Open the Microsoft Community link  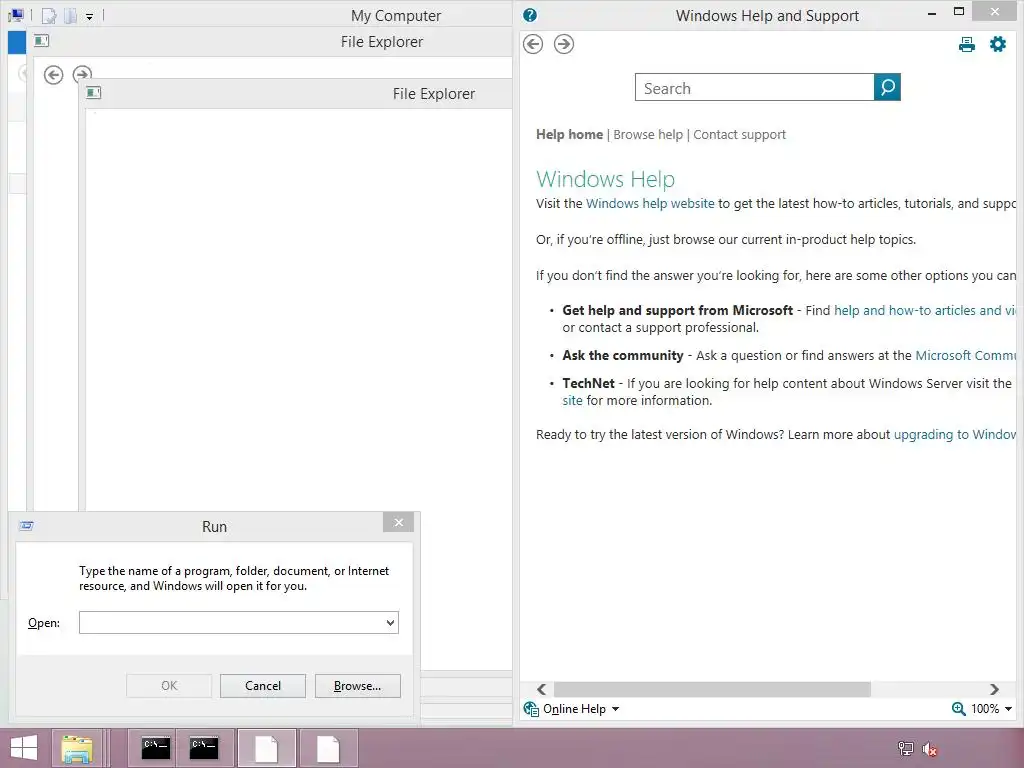966,355
